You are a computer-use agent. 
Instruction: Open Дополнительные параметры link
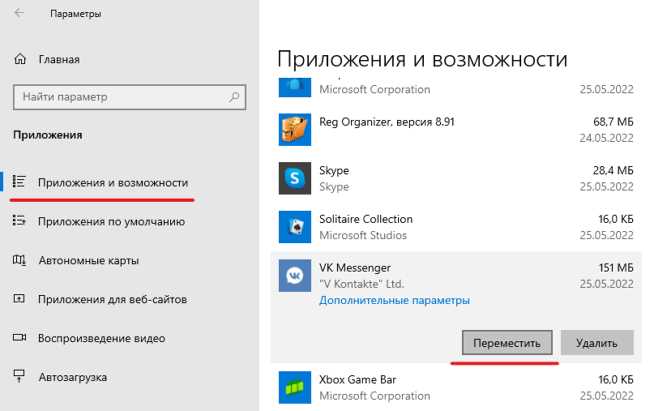click(394, 300)
